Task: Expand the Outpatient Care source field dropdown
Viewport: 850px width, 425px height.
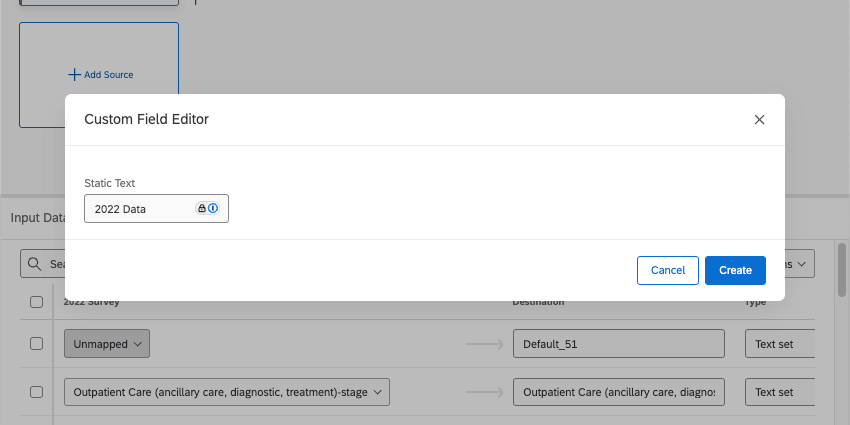Action: (226, 392)
